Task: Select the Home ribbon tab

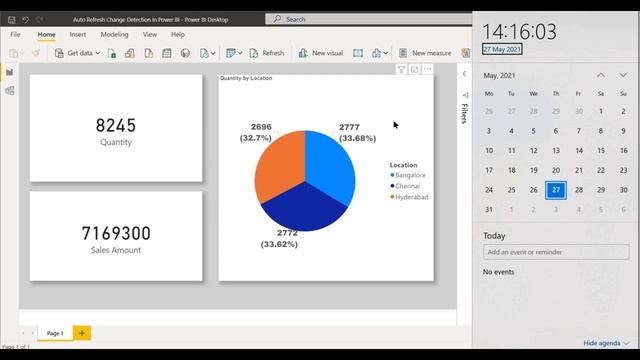Action: [x=47, y=35]
